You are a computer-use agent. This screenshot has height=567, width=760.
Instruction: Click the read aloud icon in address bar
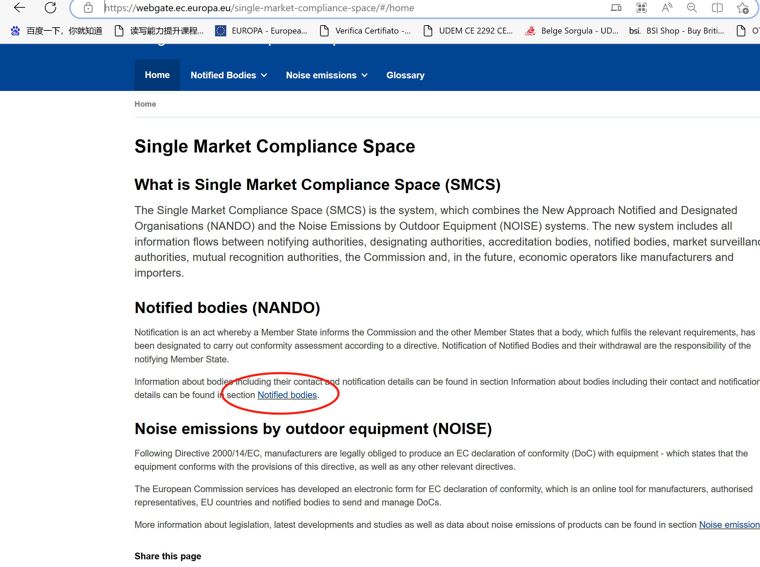click(667, 8)
